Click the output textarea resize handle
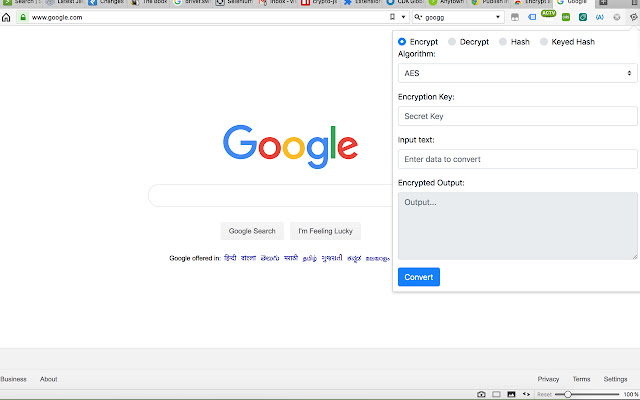The image size is (640, 400). pyautogui.click(x=635, y=257)
